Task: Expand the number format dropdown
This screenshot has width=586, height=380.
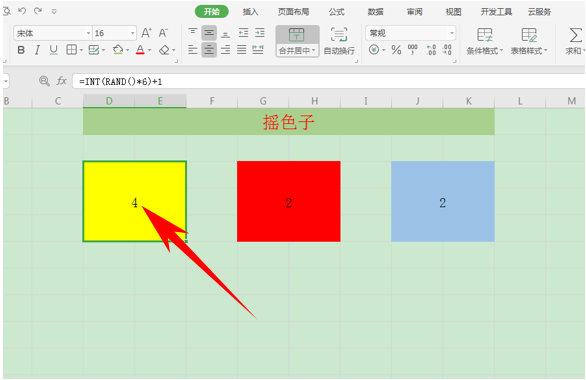Action: pyautogui.click(x=452, y=33)
